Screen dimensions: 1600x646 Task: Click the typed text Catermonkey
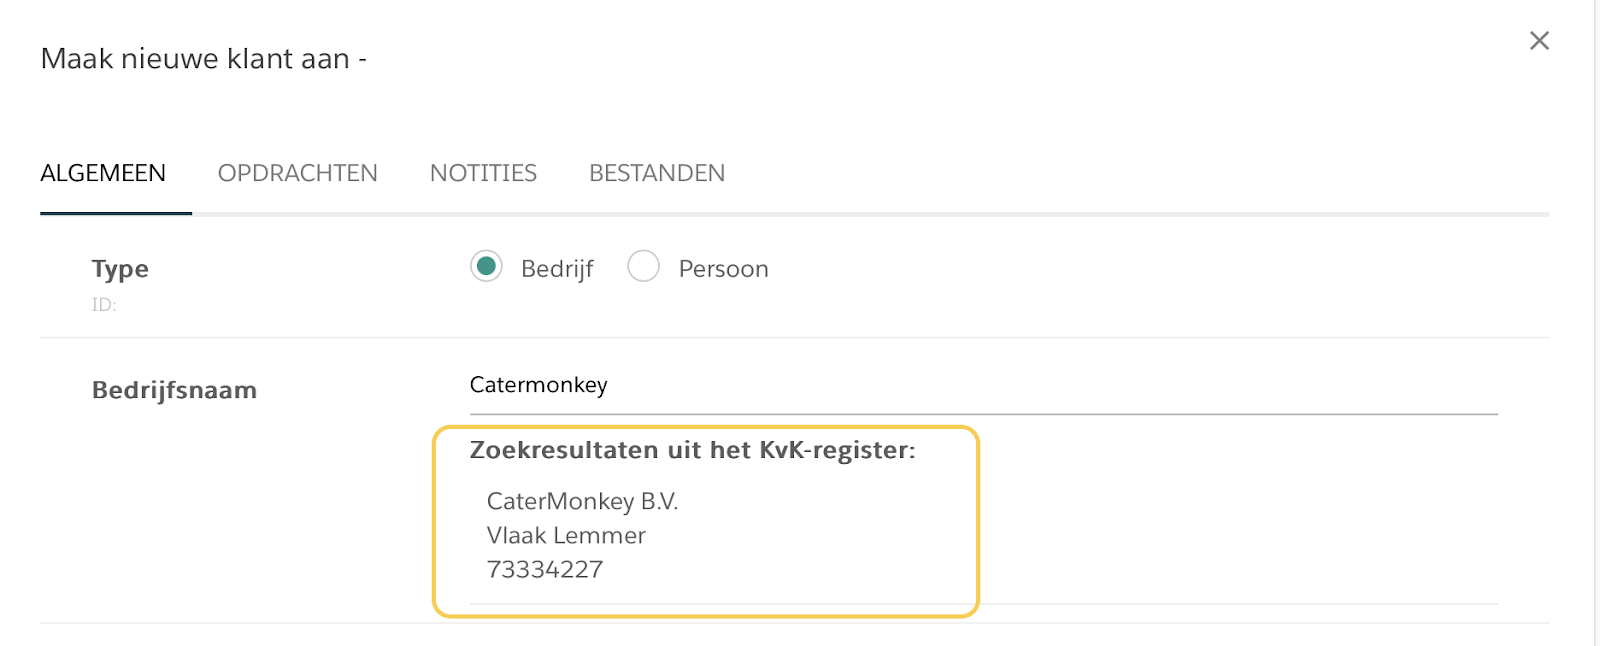pos(538,385)
